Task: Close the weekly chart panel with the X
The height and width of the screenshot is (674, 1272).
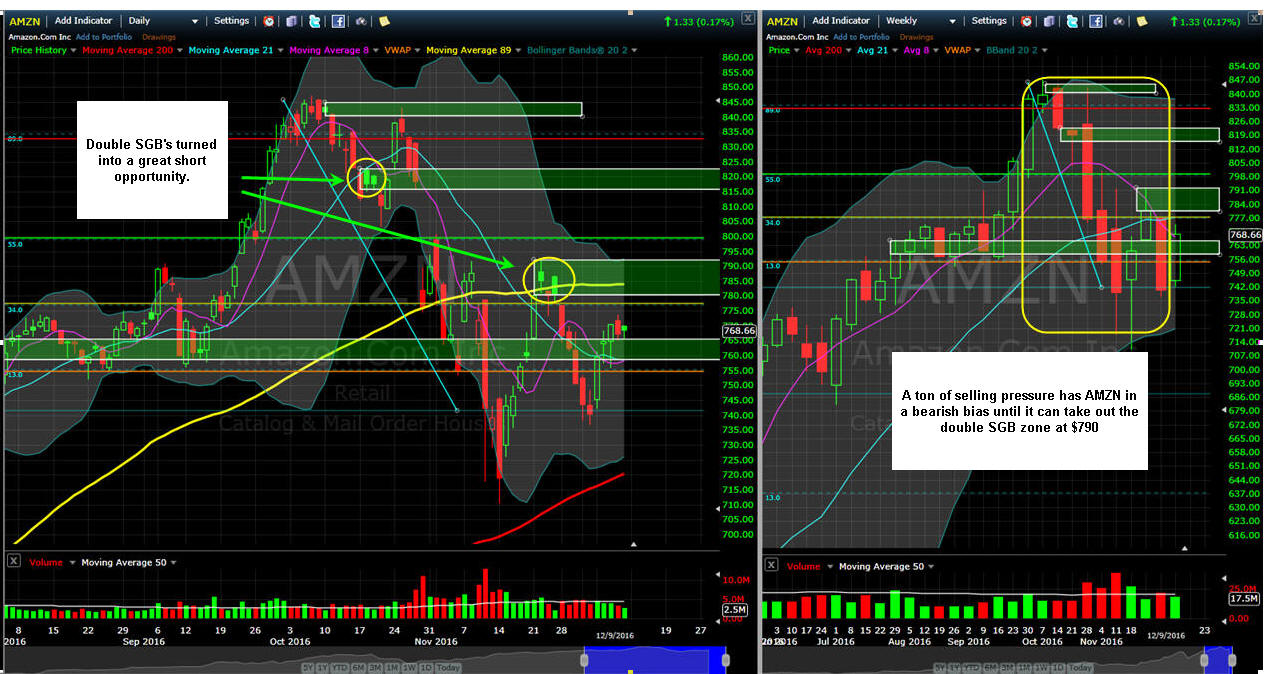Action: [1254, 19]
